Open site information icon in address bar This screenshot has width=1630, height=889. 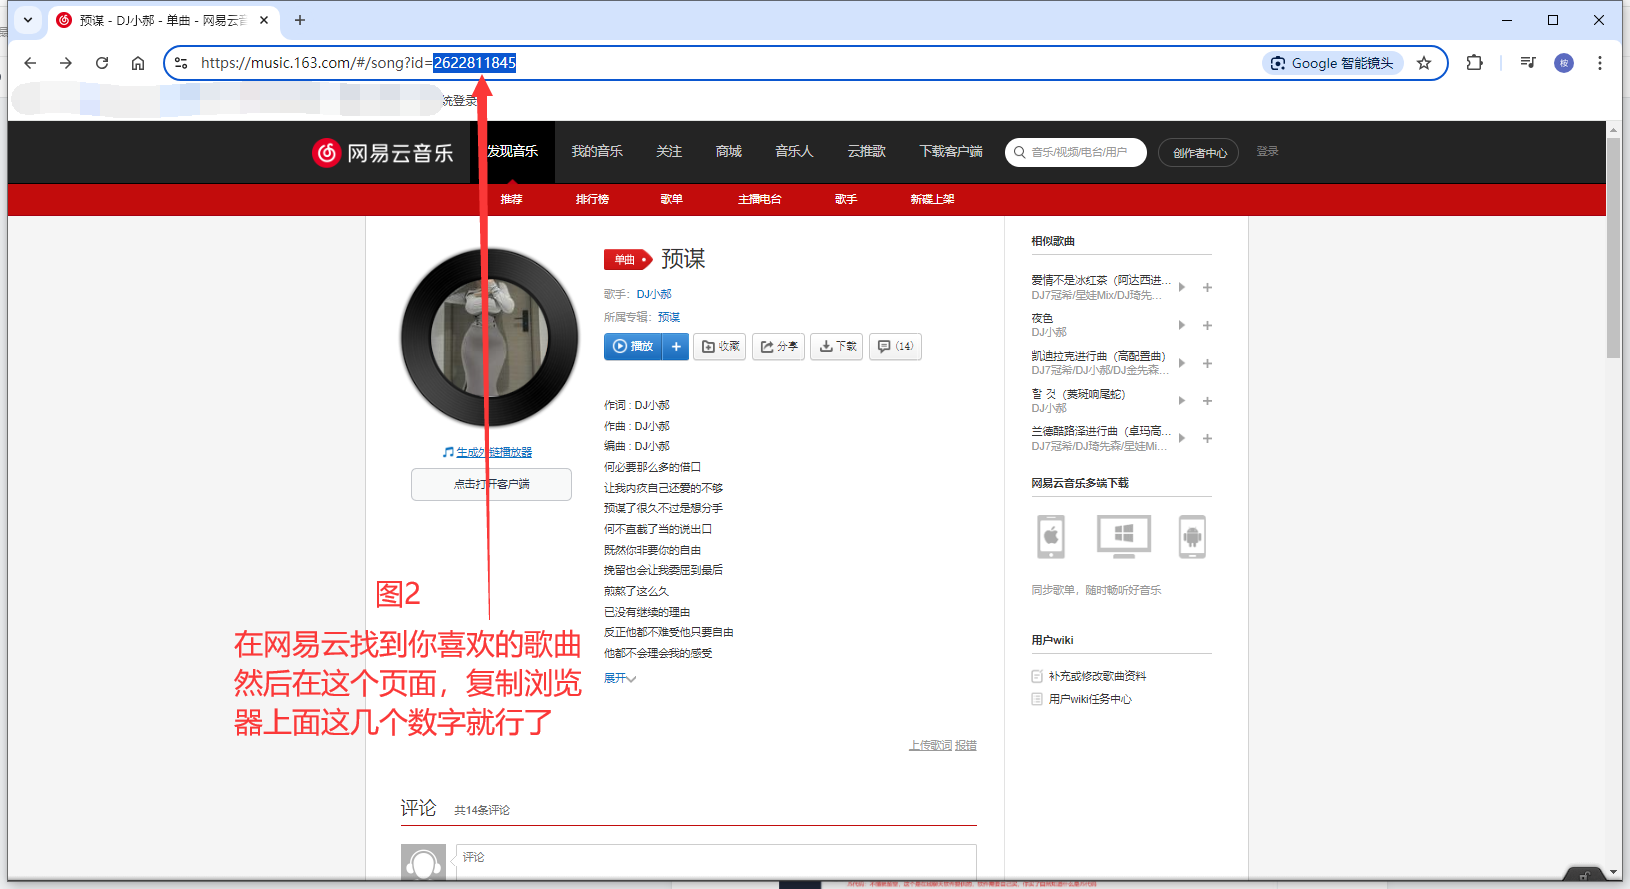coord(181,63)
